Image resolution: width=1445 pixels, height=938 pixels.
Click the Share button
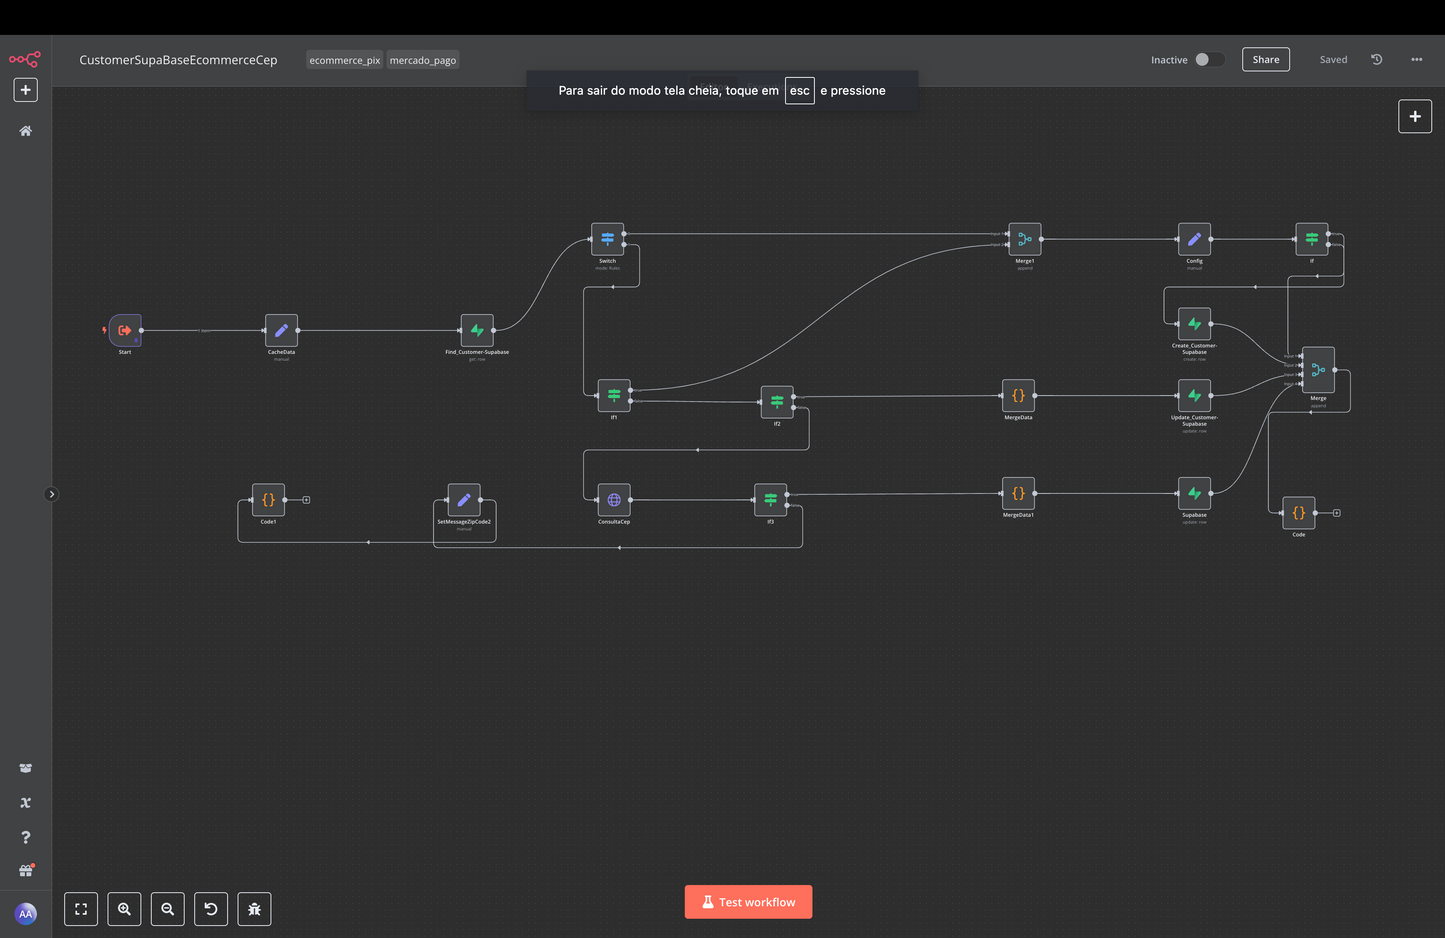pos(1265,60)
